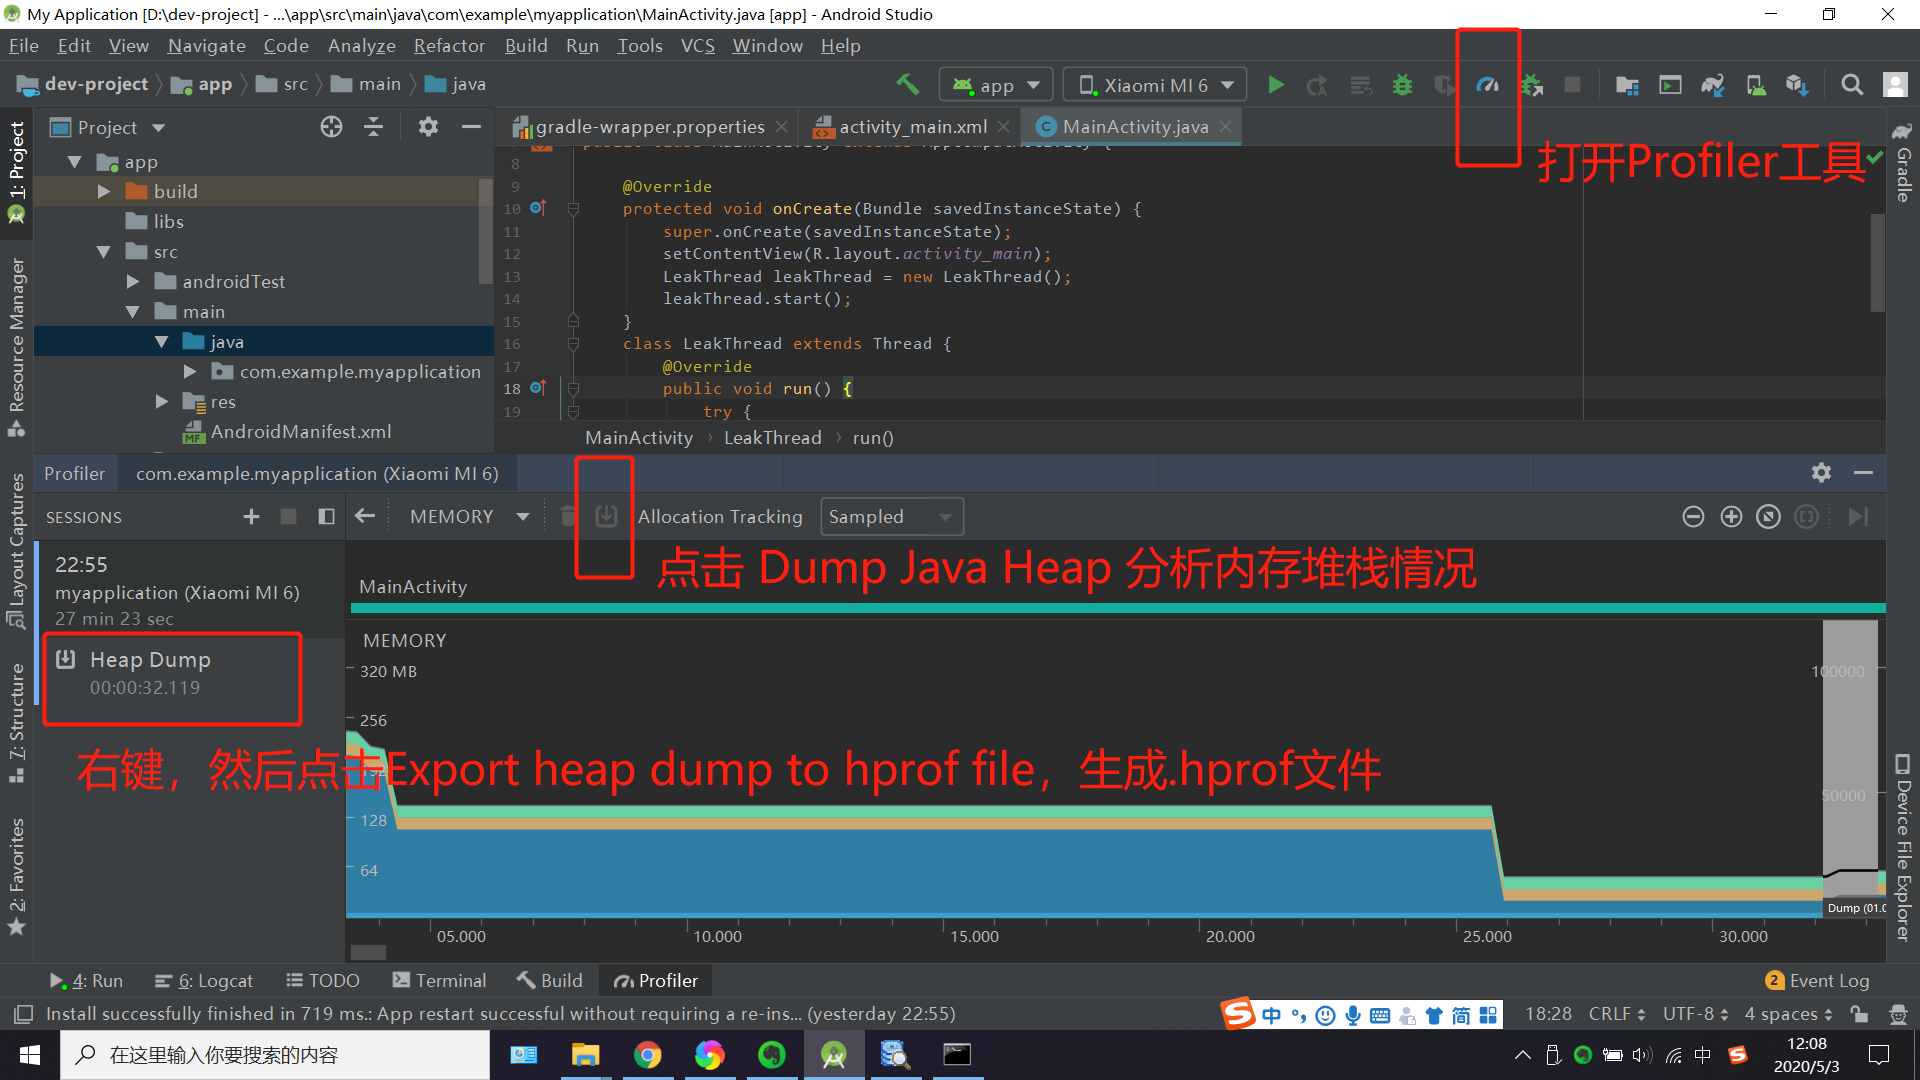Open the Xiaomi MI 6 device dropdown
1920x1080 pixels.
click(x=1155, y=85)
